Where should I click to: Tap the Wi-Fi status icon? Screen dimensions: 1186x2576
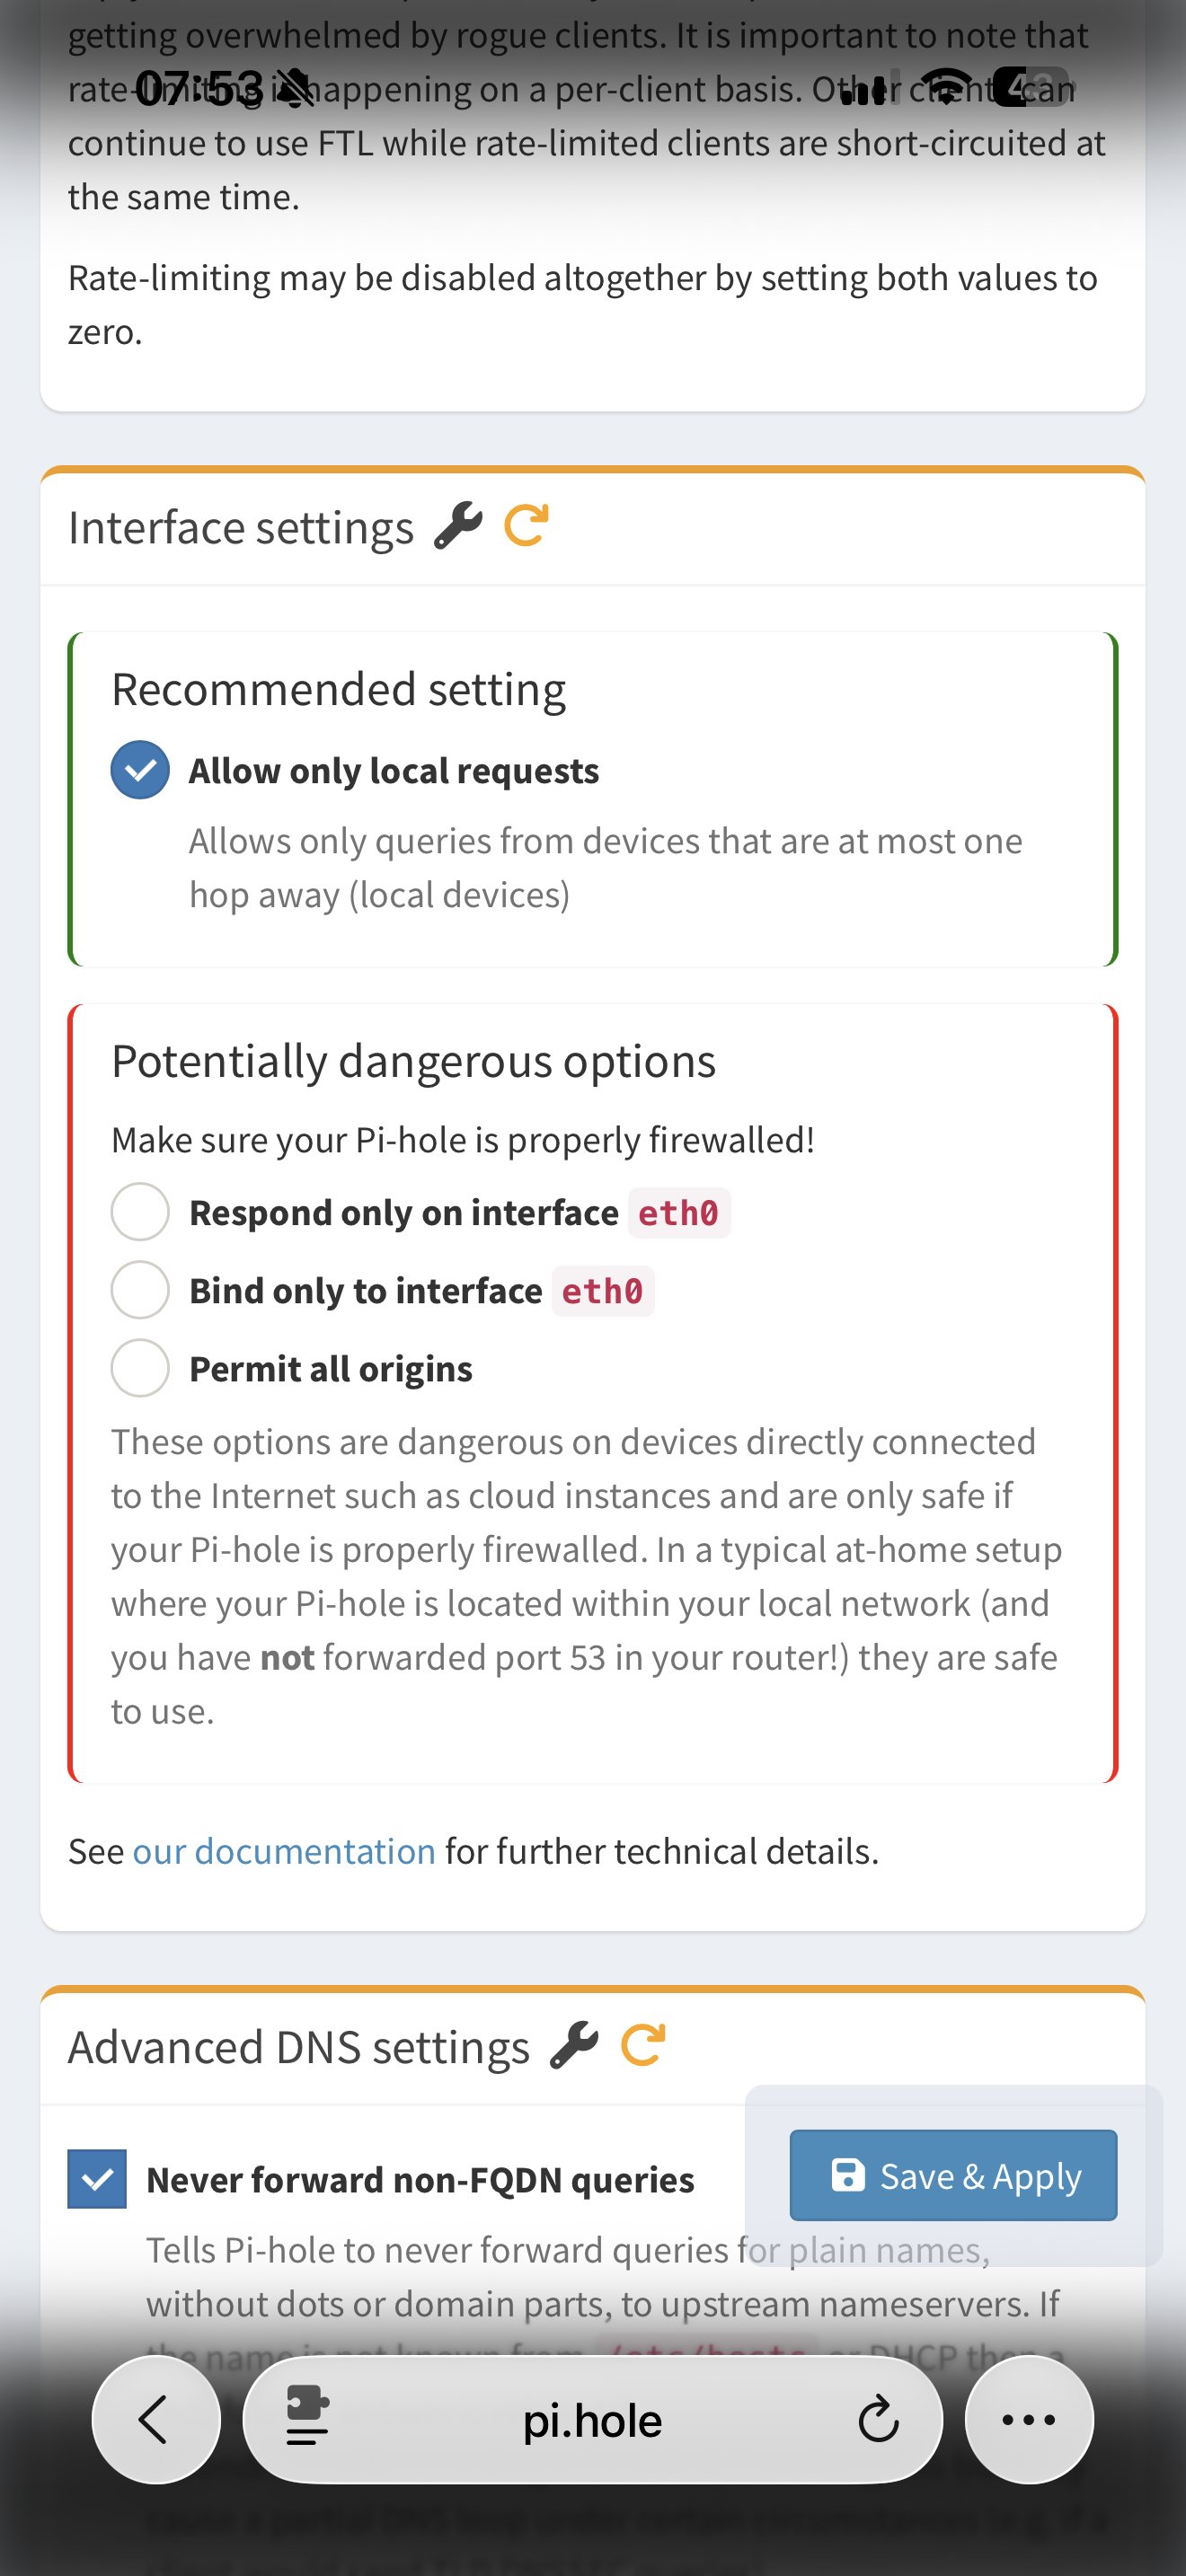click(945, 87)
